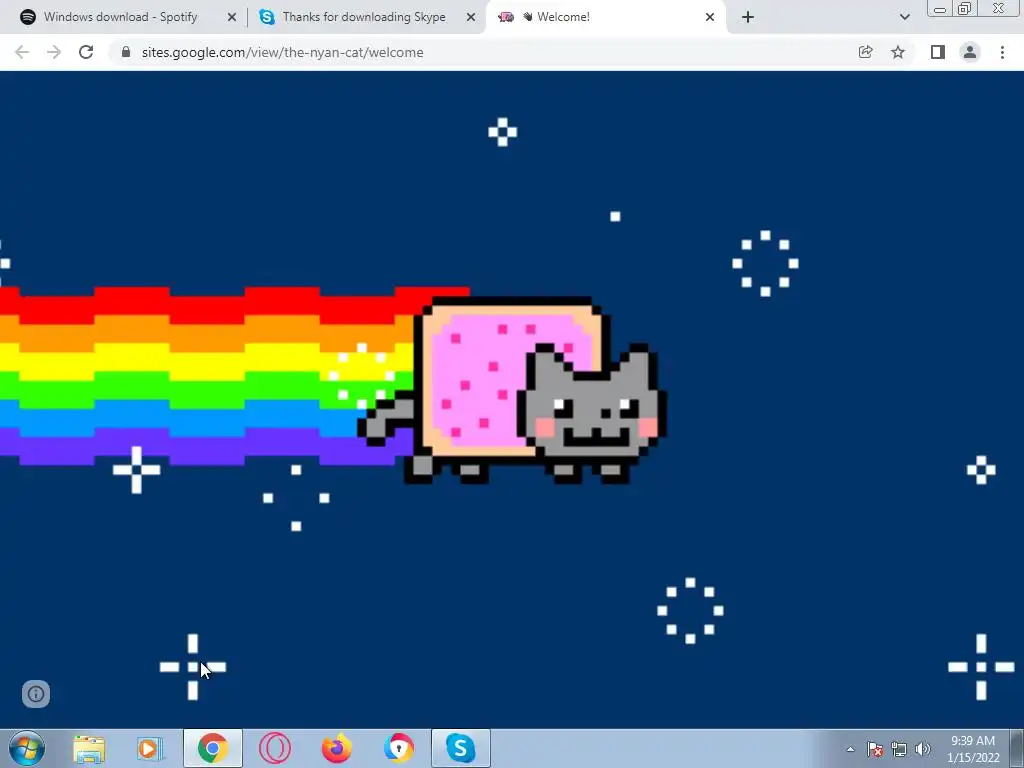Launch Firefox from the taskbar
Screen dimensions: 1024x768
click(337, 748)
